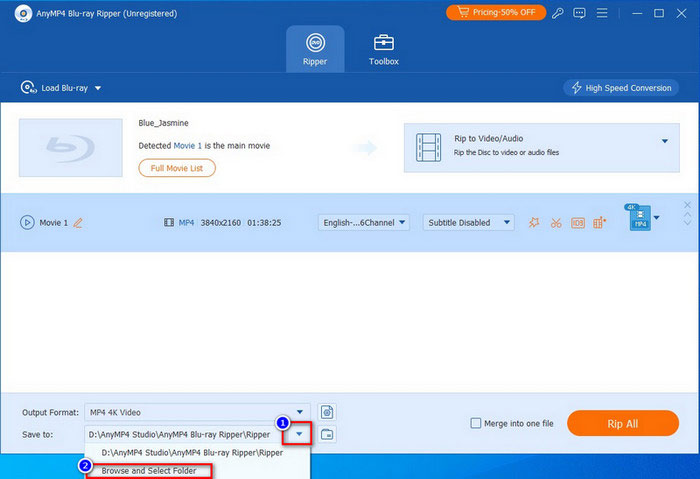Click the Blu-ray disc thumbnail
Screen dimensions: 700x479
point(71,148)
